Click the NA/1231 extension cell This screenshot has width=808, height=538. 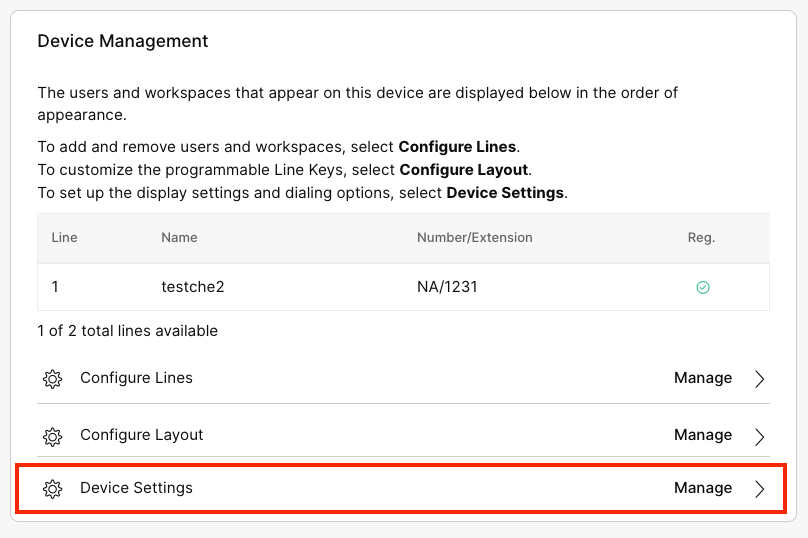(447, 287)
